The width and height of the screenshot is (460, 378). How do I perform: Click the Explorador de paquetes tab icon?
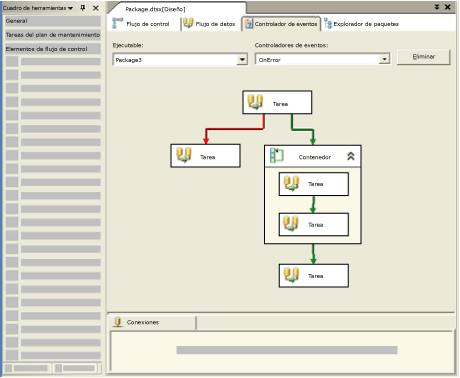[x=328, y=23]
